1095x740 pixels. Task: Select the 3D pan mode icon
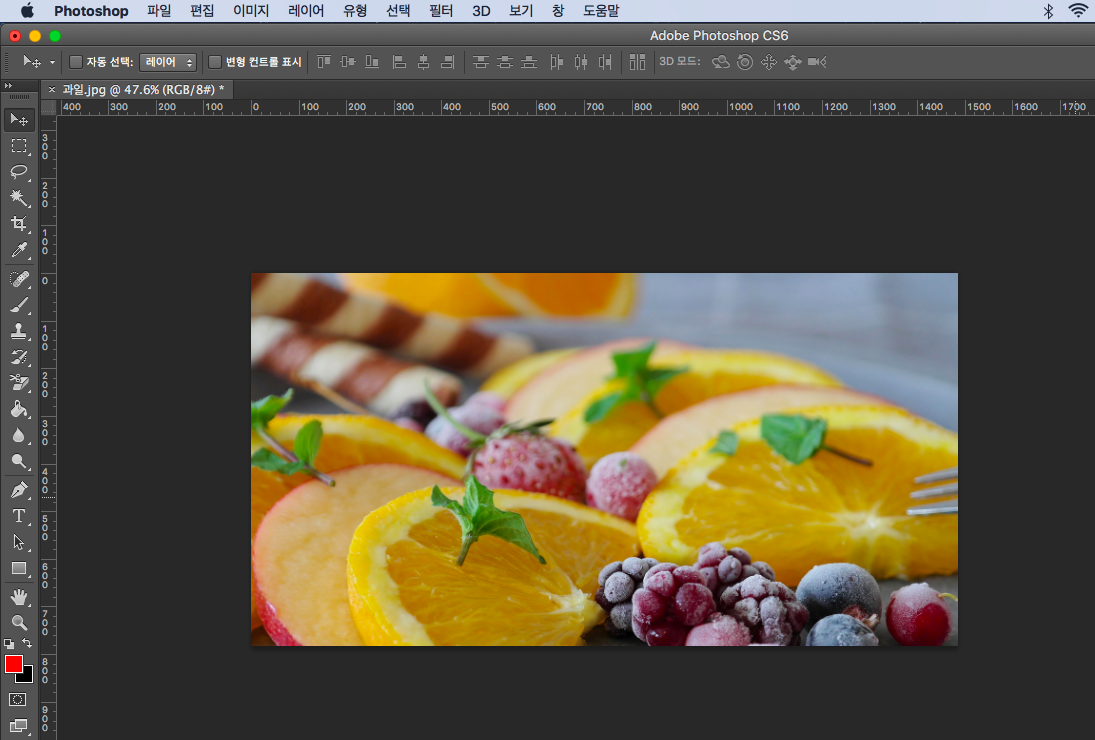(x=769, y=62)
